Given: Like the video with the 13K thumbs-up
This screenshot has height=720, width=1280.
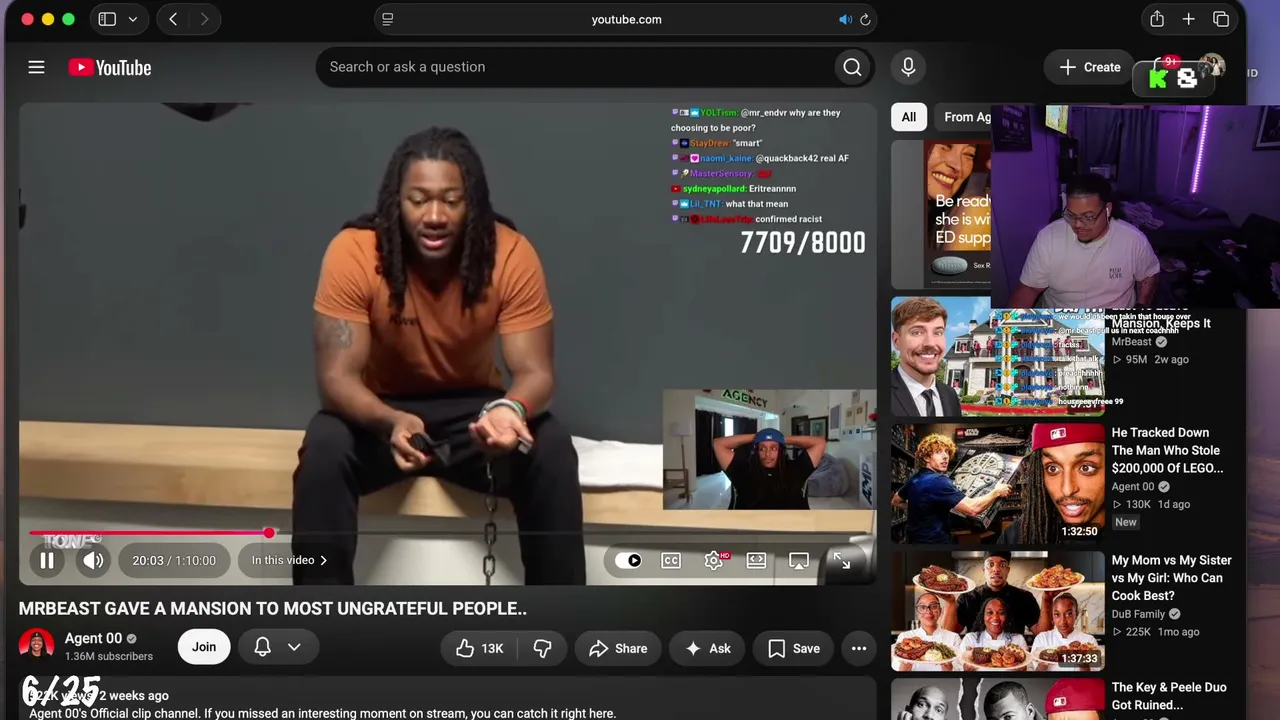Looking at the screenshot, I should tap(479, 648).
